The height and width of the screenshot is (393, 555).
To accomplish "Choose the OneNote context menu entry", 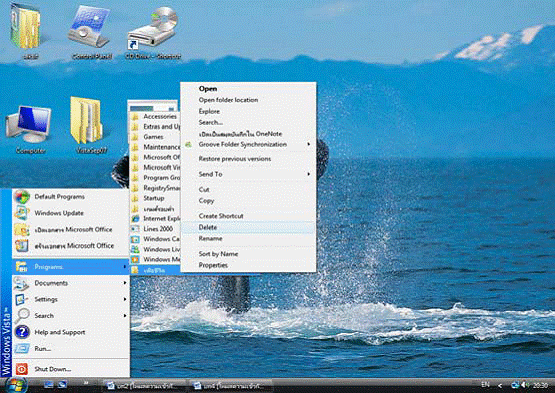I will (x=240, y=134).
